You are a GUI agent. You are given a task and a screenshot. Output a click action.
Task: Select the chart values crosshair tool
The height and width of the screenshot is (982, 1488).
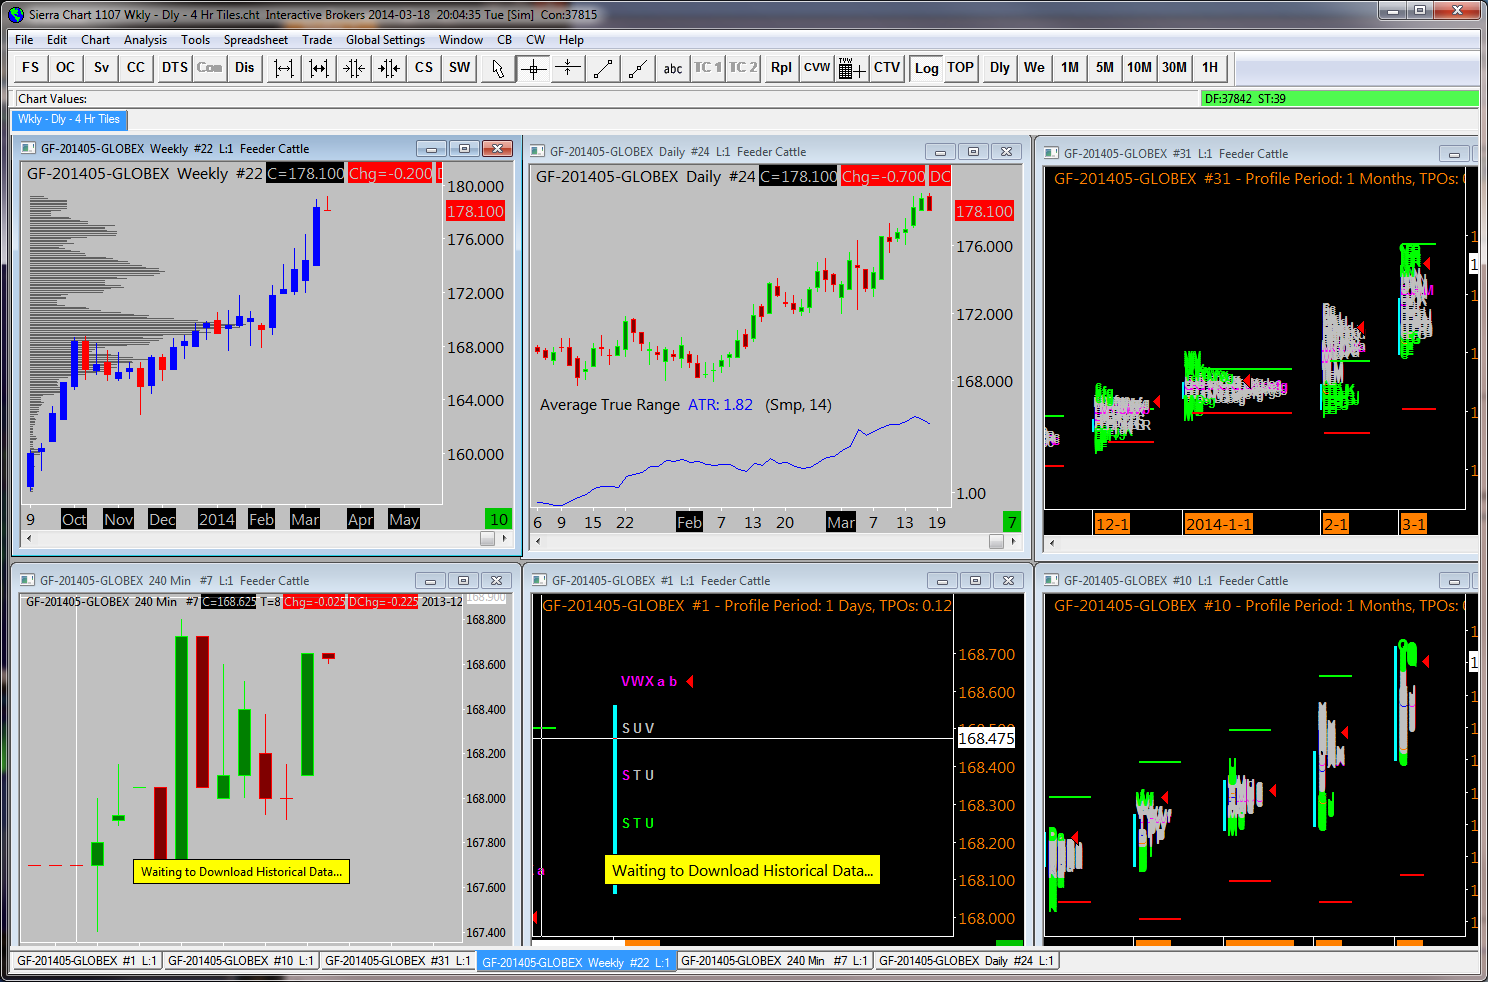point(533,68)
